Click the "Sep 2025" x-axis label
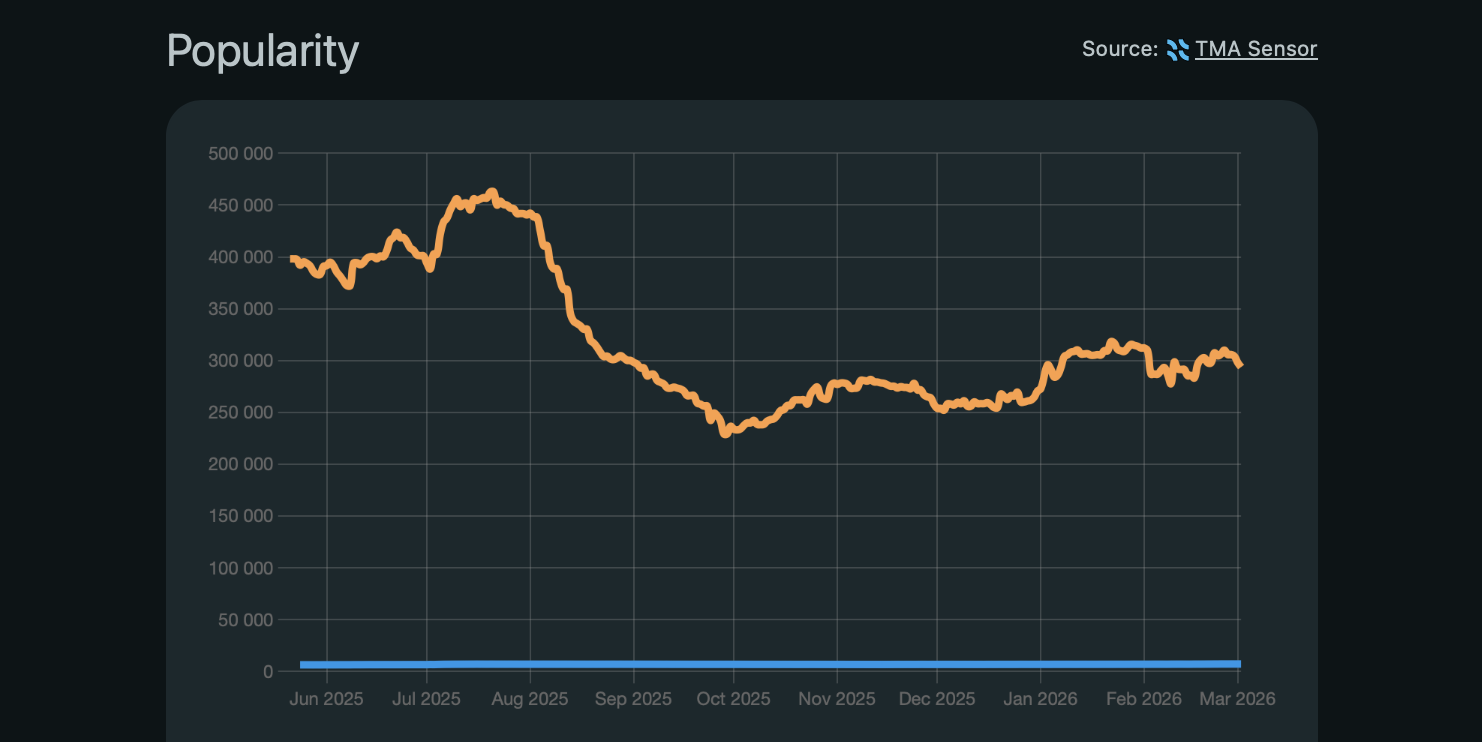 click(x=633, y=699)
